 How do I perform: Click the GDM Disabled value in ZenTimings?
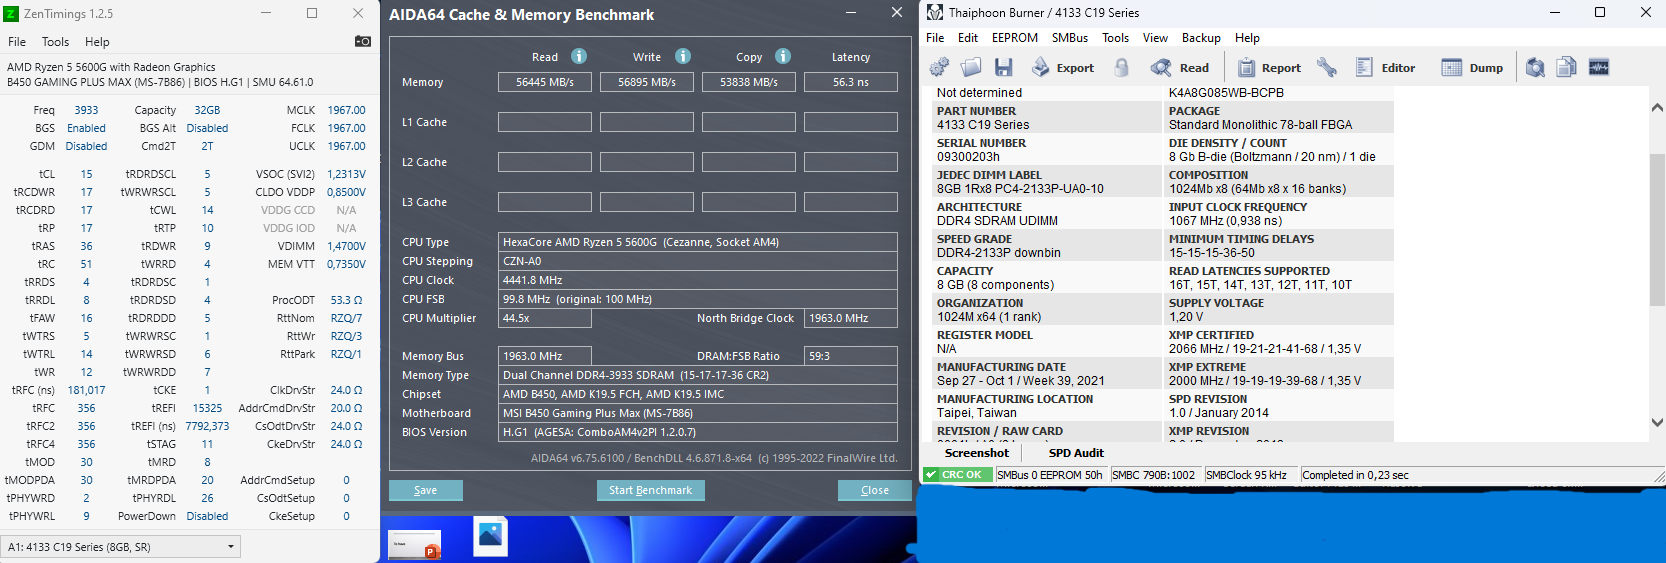(86, 146)
